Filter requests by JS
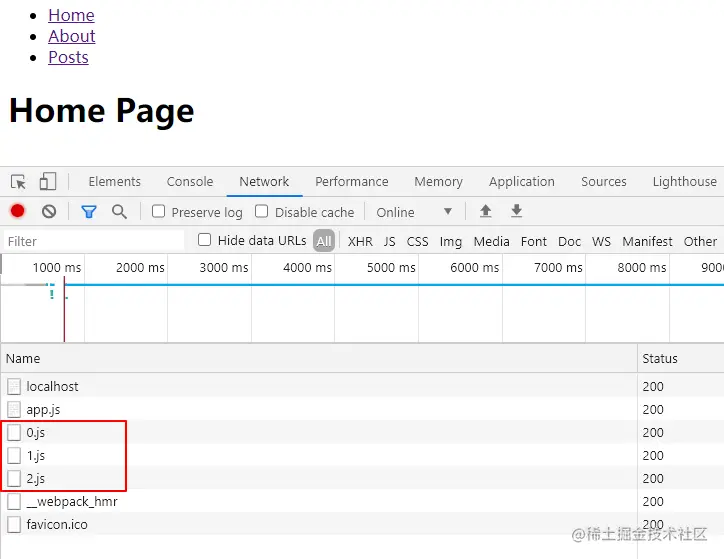 [x=389, y=241]
